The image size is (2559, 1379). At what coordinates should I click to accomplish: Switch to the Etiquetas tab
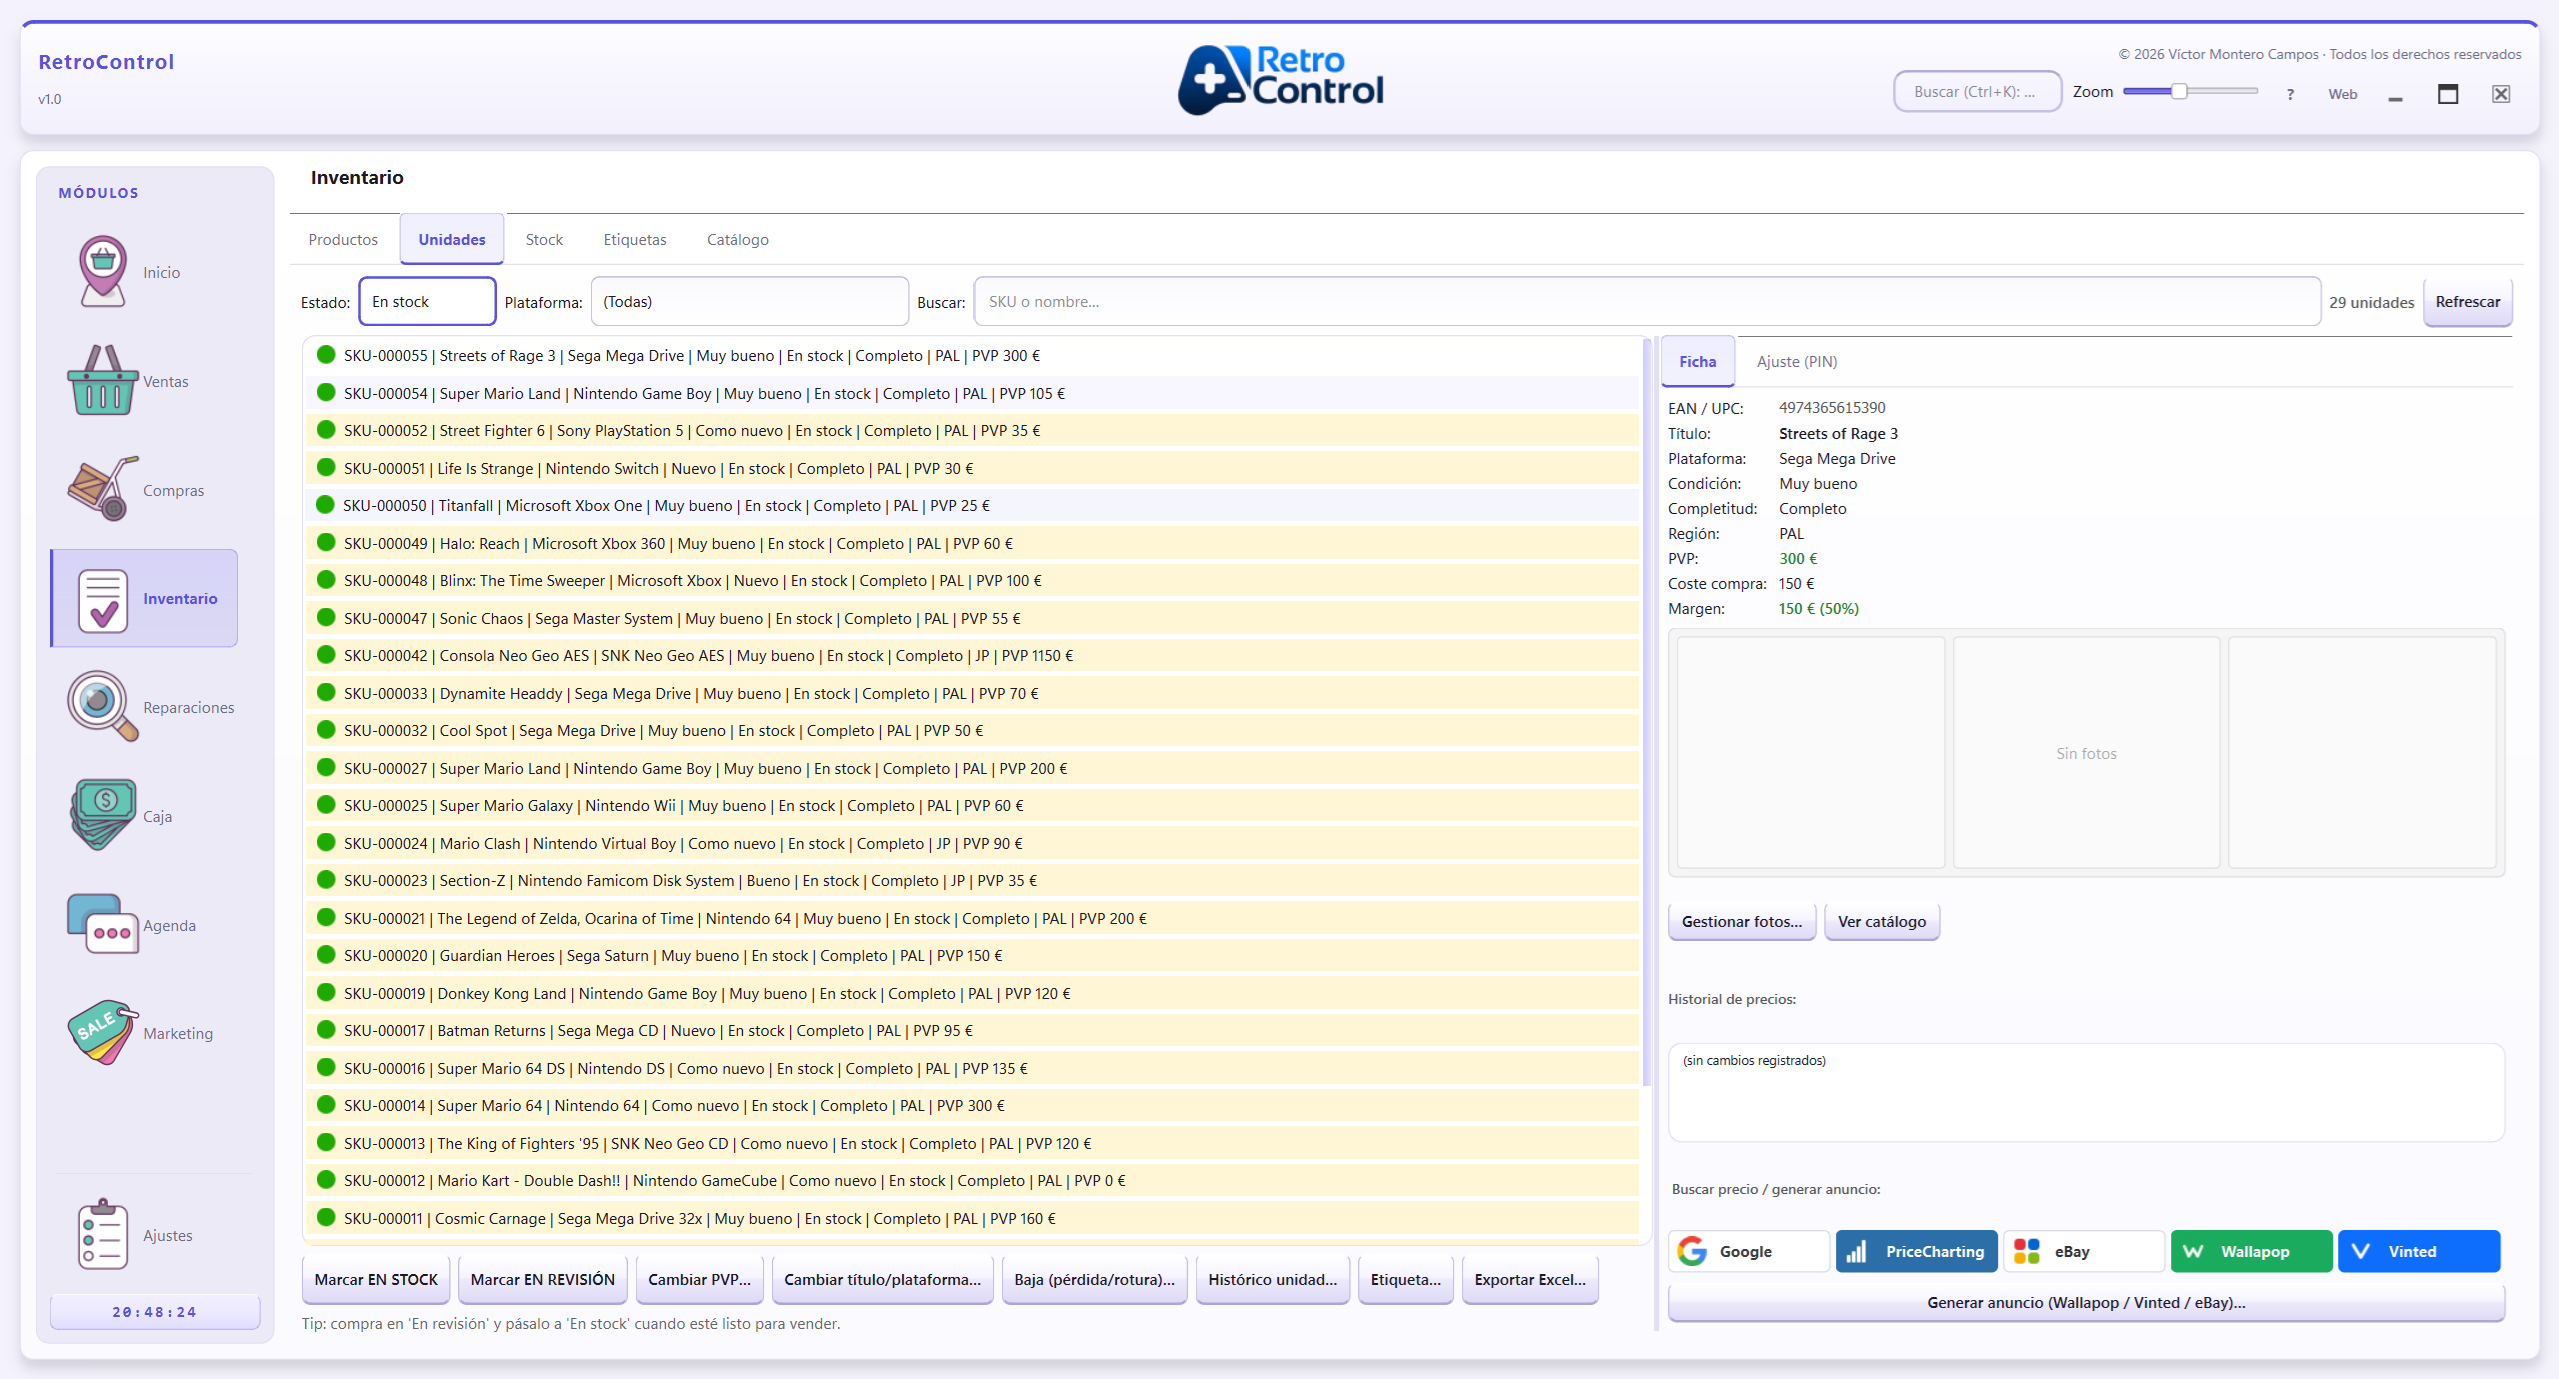[x=634, y=240]
